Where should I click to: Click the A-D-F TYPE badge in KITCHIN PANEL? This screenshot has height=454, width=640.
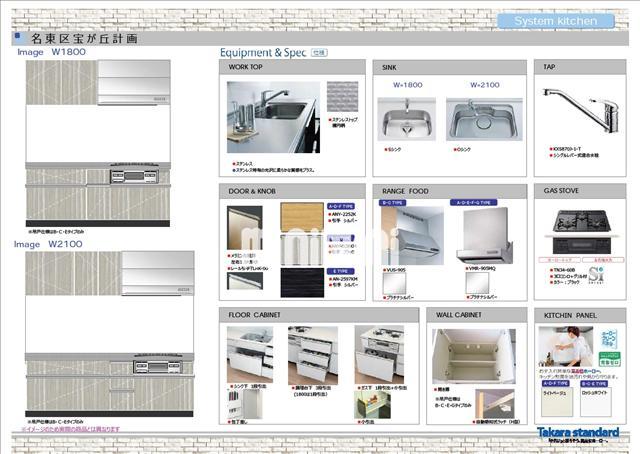[x=556, y=384]
